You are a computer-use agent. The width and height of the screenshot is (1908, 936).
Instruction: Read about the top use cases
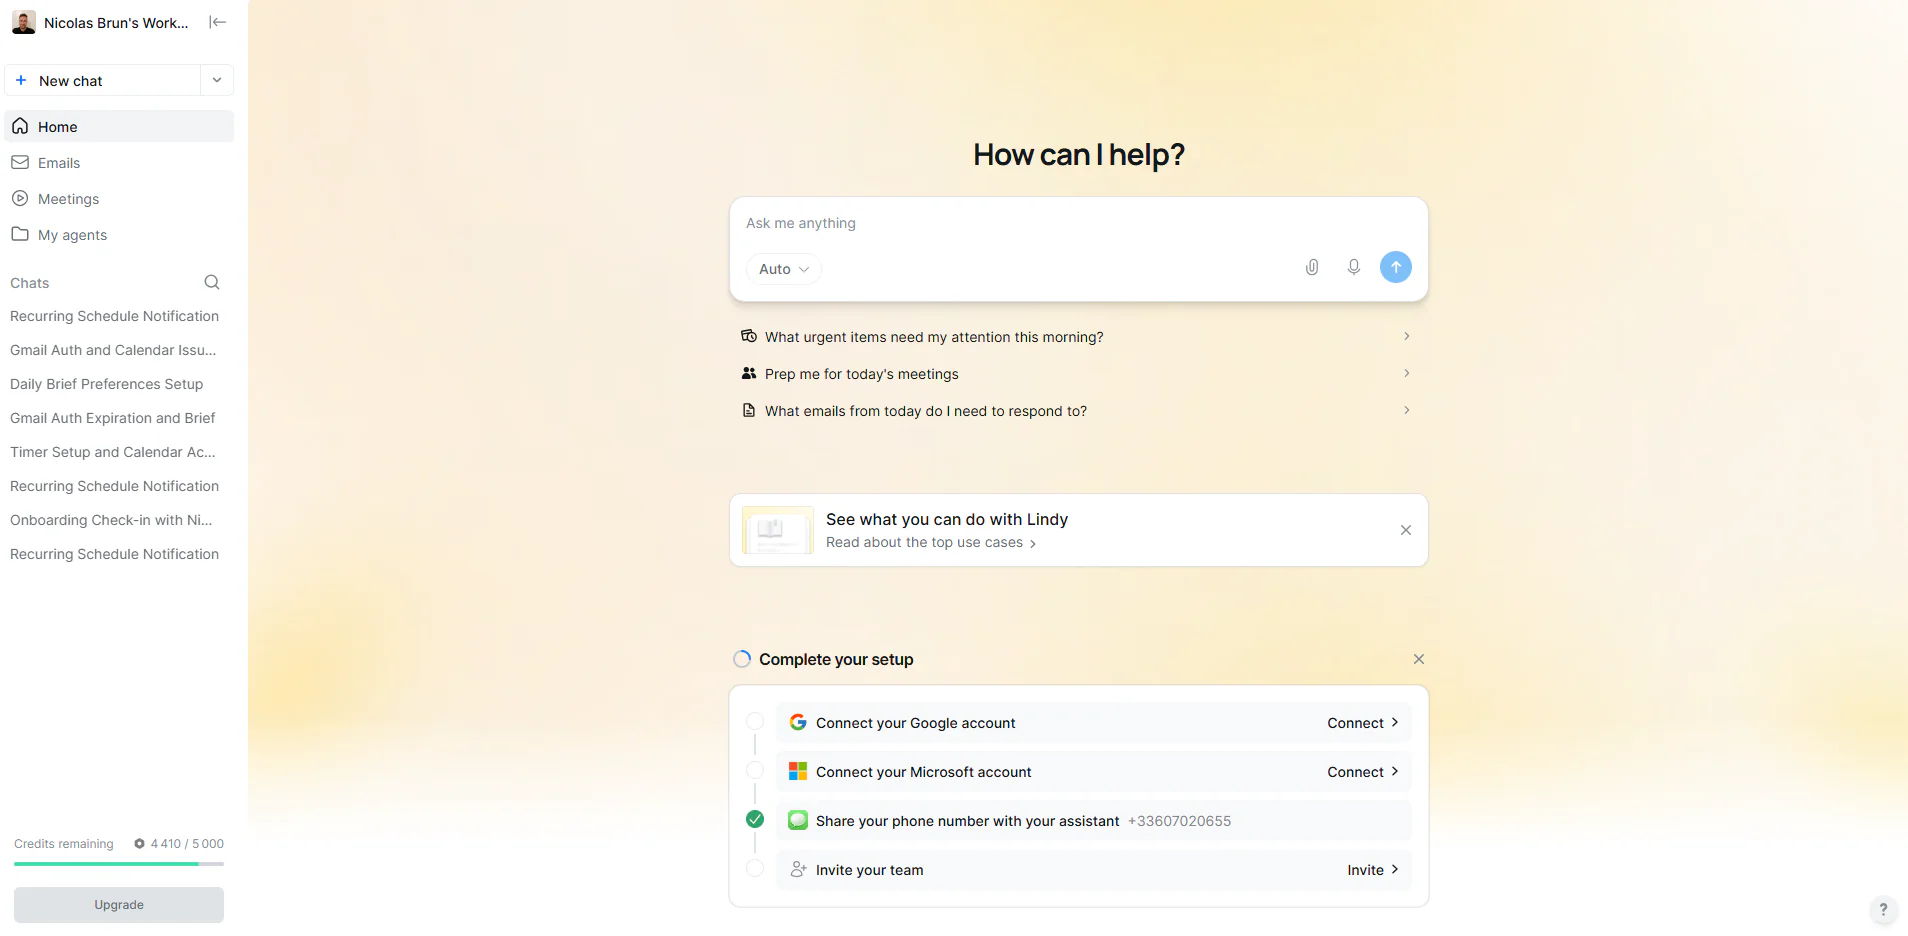(931, 543)
